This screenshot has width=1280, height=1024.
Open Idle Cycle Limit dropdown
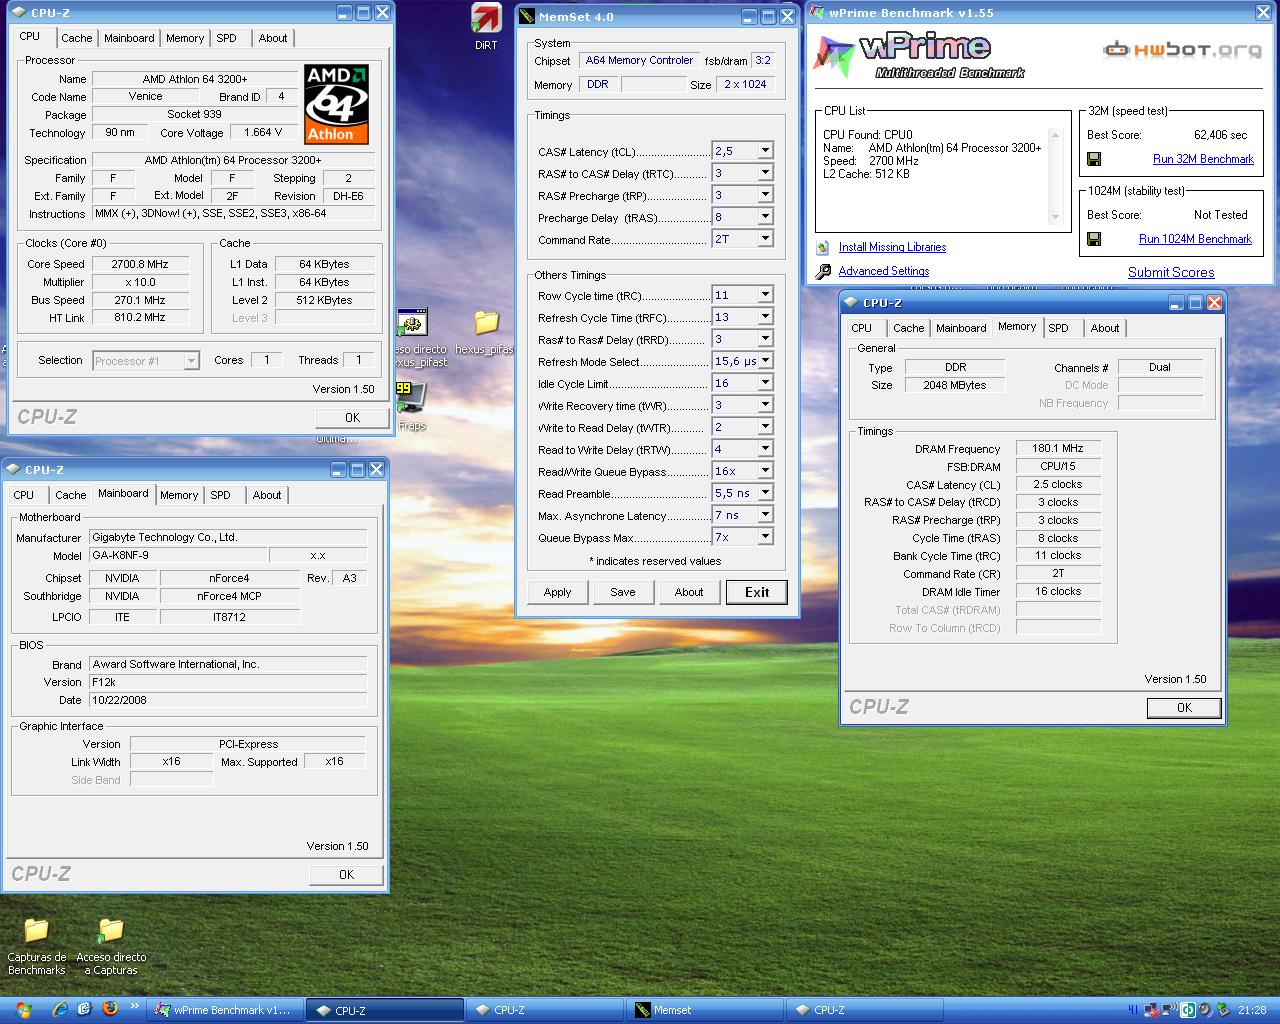[765, 383]
